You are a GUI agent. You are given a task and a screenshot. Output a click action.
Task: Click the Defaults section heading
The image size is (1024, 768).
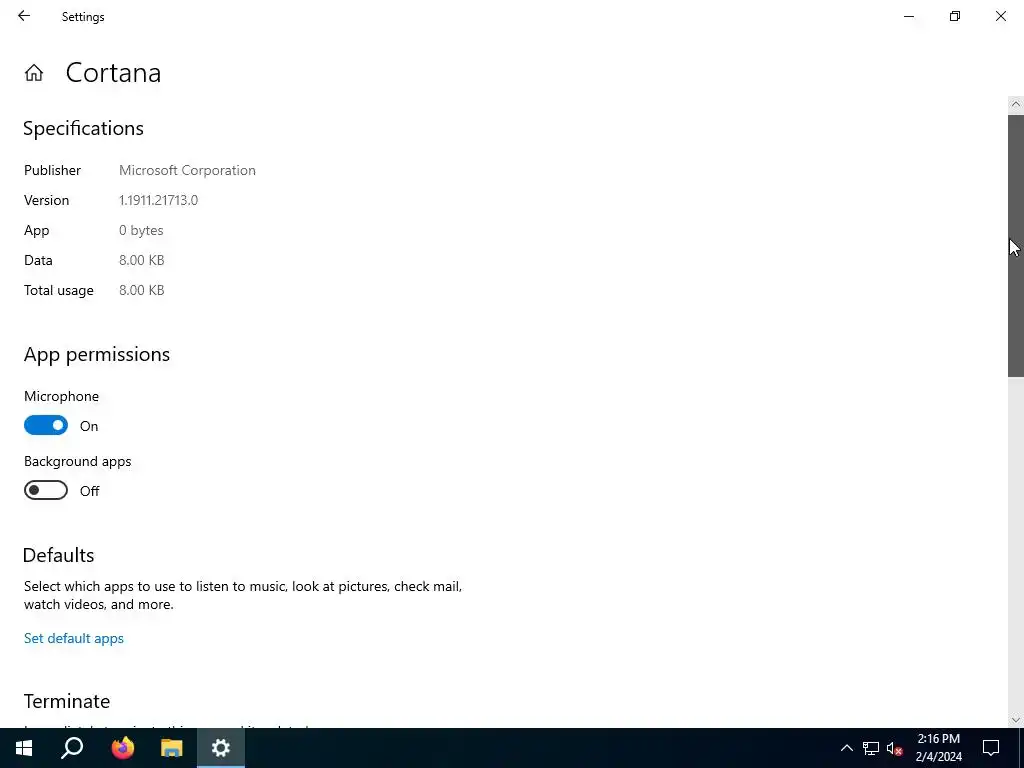(59, 555)
